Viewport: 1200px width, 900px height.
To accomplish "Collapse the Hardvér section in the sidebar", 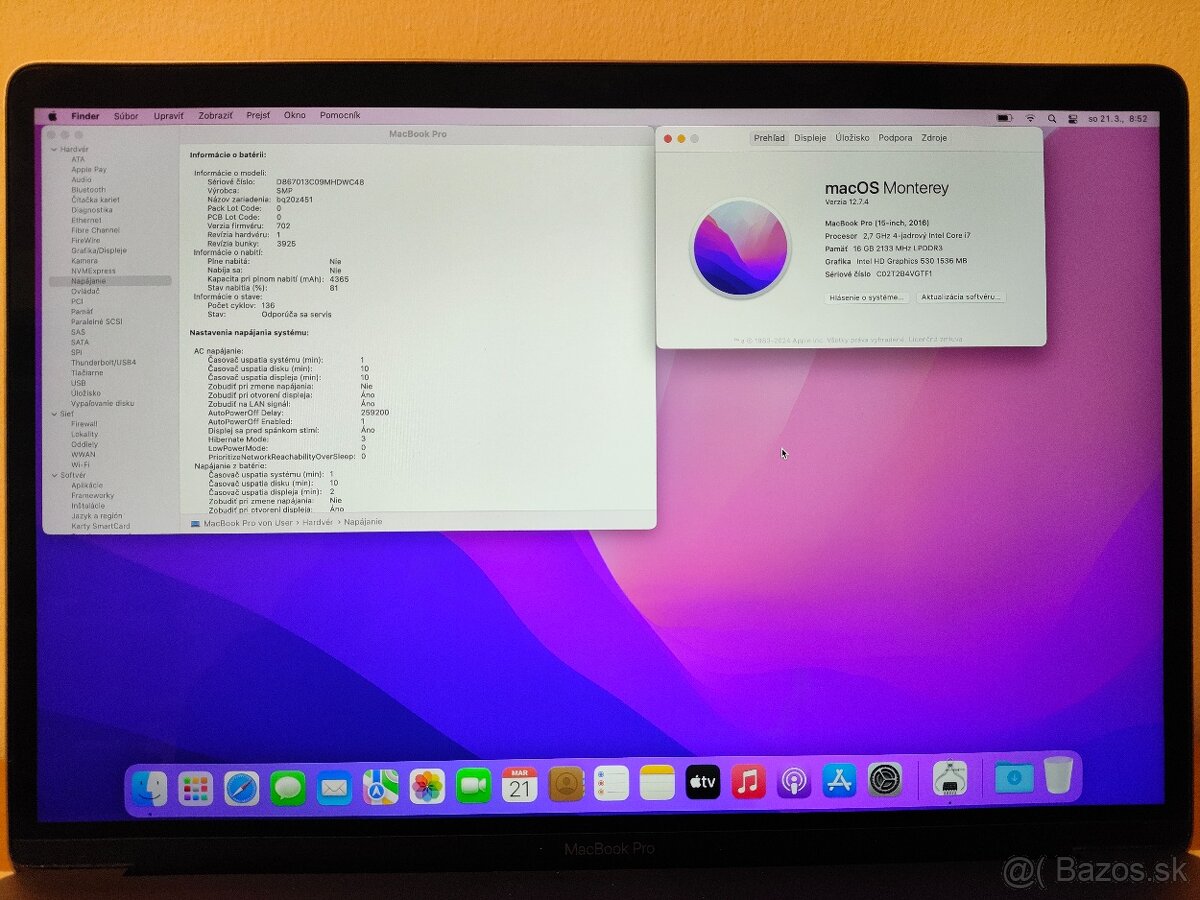I will click(x=57, y=148).
